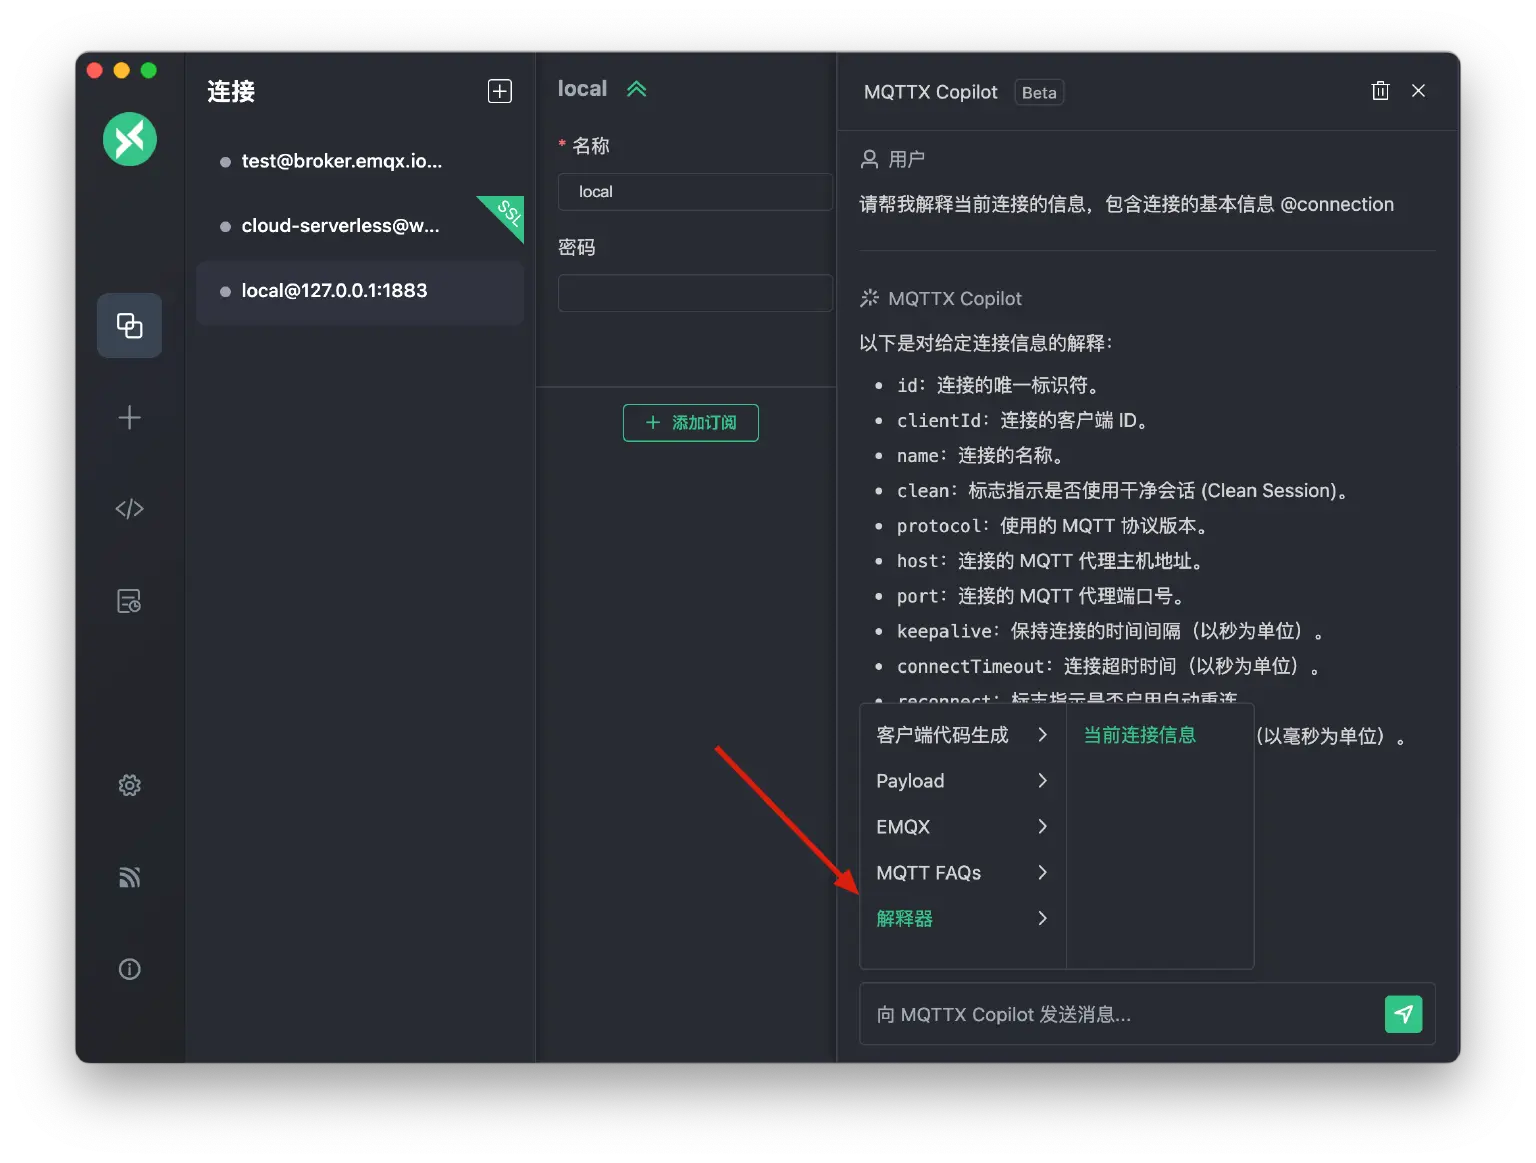Select the green connection status dot for local@127.0.0.1:1883
Image resolution: width=1536 pixels, height=1163 pixels.
(224, 291)
